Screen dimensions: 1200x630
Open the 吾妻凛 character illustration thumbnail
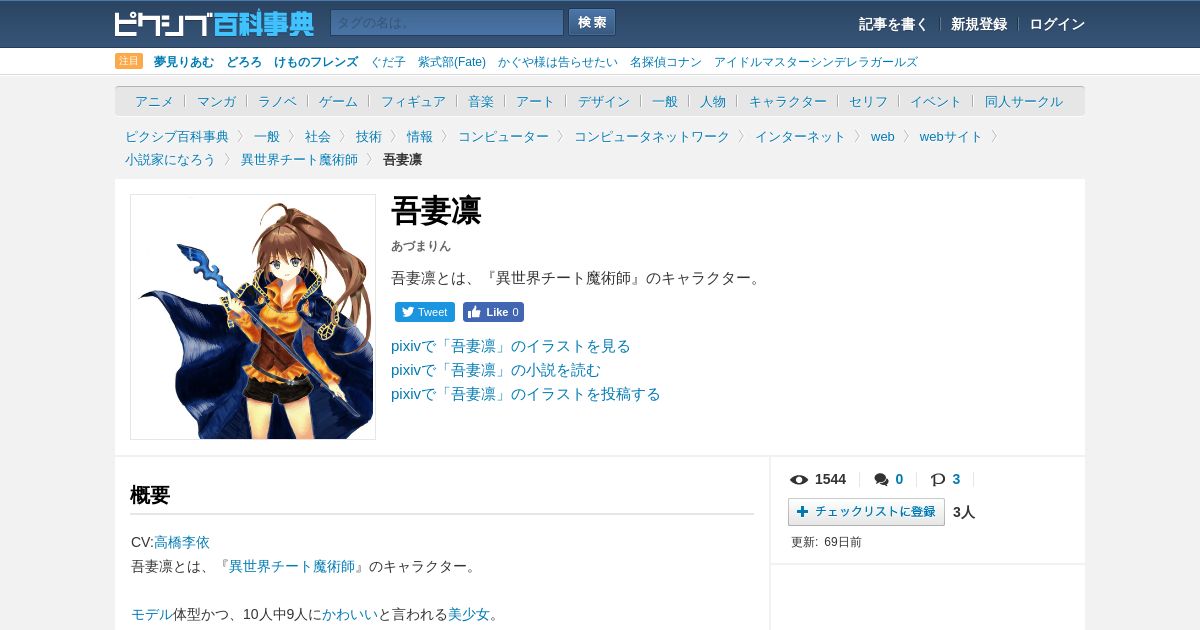tap(253, 317)
